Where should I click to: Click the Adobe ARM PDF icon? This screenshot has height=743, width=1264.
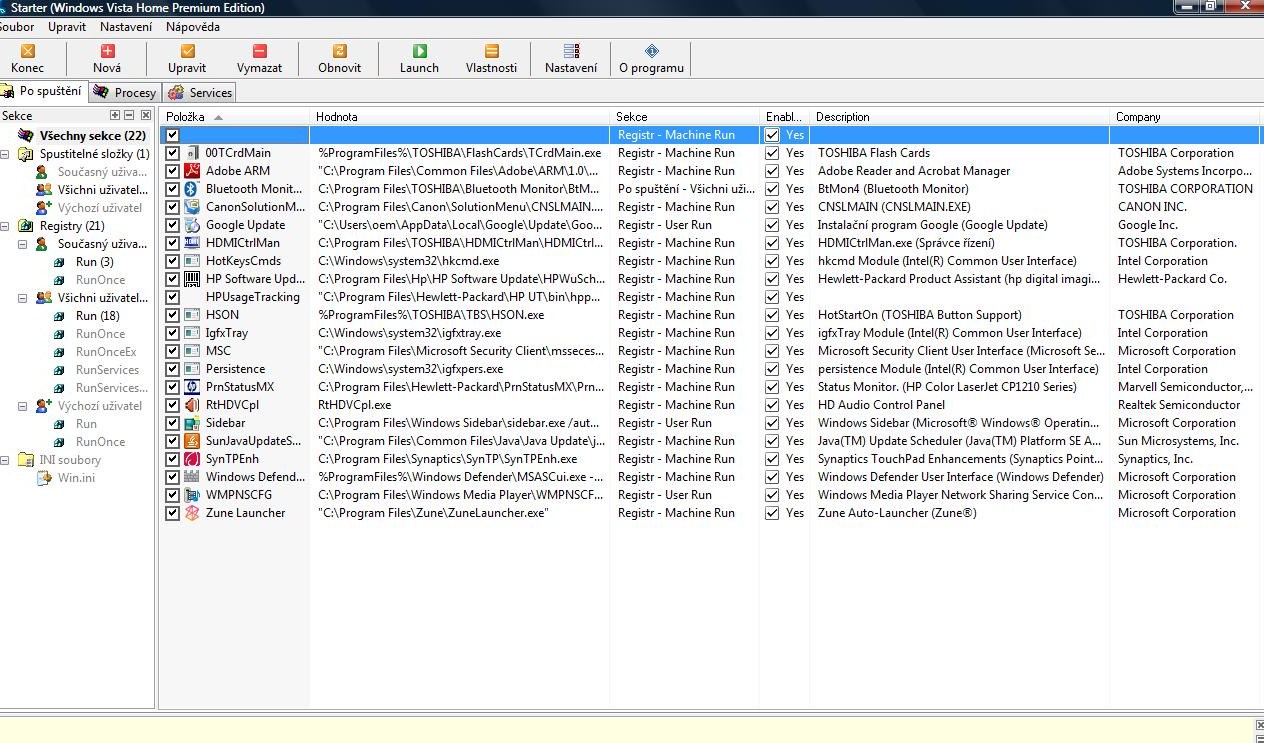coord(193,171)
